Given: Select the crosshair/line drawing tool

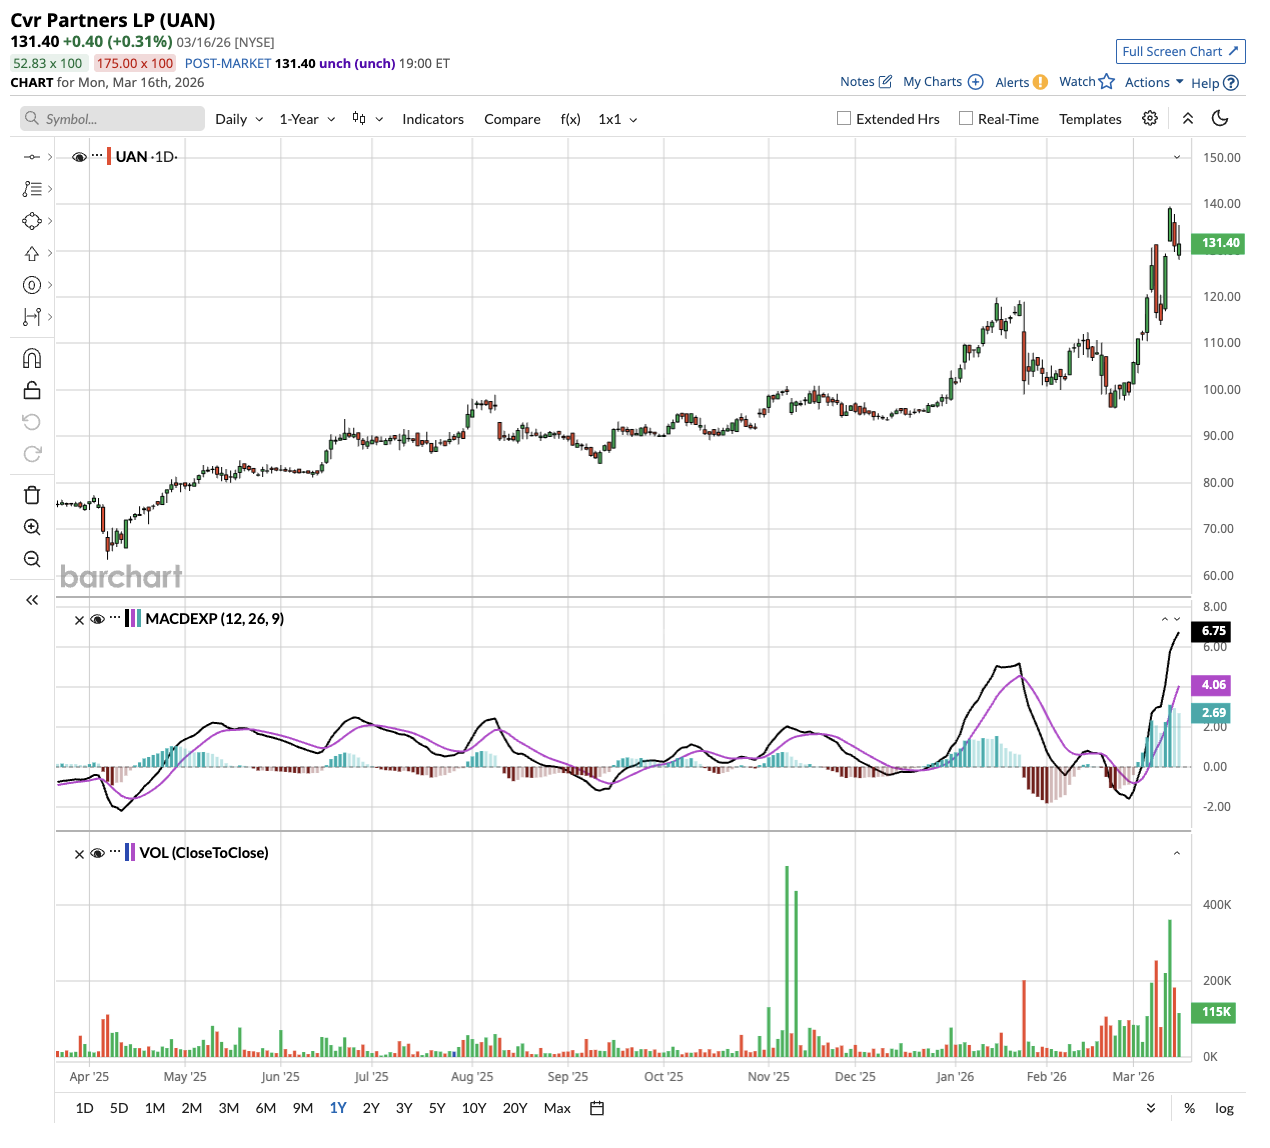Looking at the screenshot, I should coord(32,157).
